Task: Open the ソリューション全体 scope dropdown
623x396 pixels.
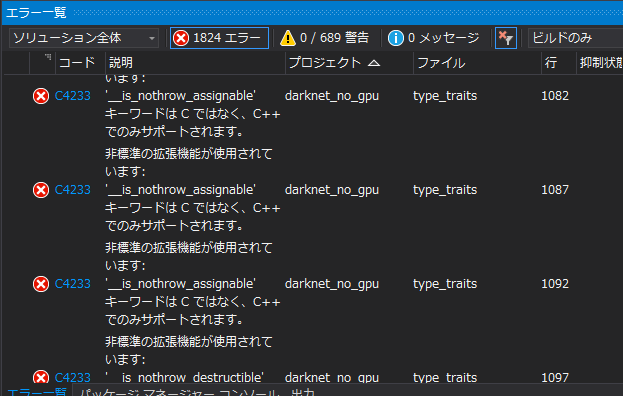Action: 84,38
